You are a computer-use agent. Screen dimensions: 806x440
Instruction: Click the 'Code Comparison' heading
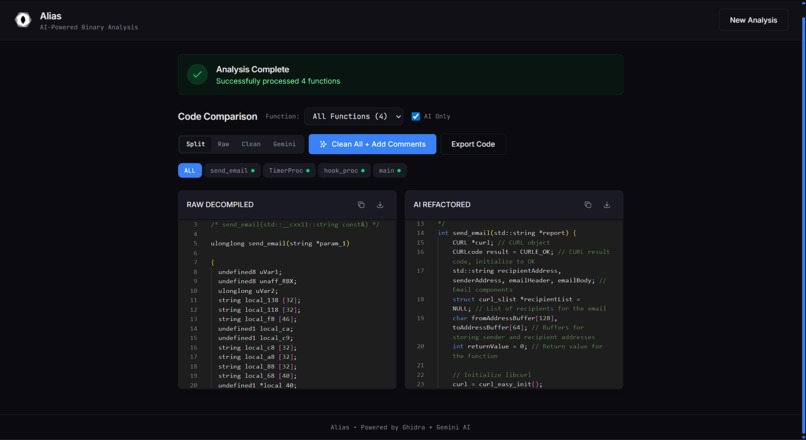coord(217,117)
